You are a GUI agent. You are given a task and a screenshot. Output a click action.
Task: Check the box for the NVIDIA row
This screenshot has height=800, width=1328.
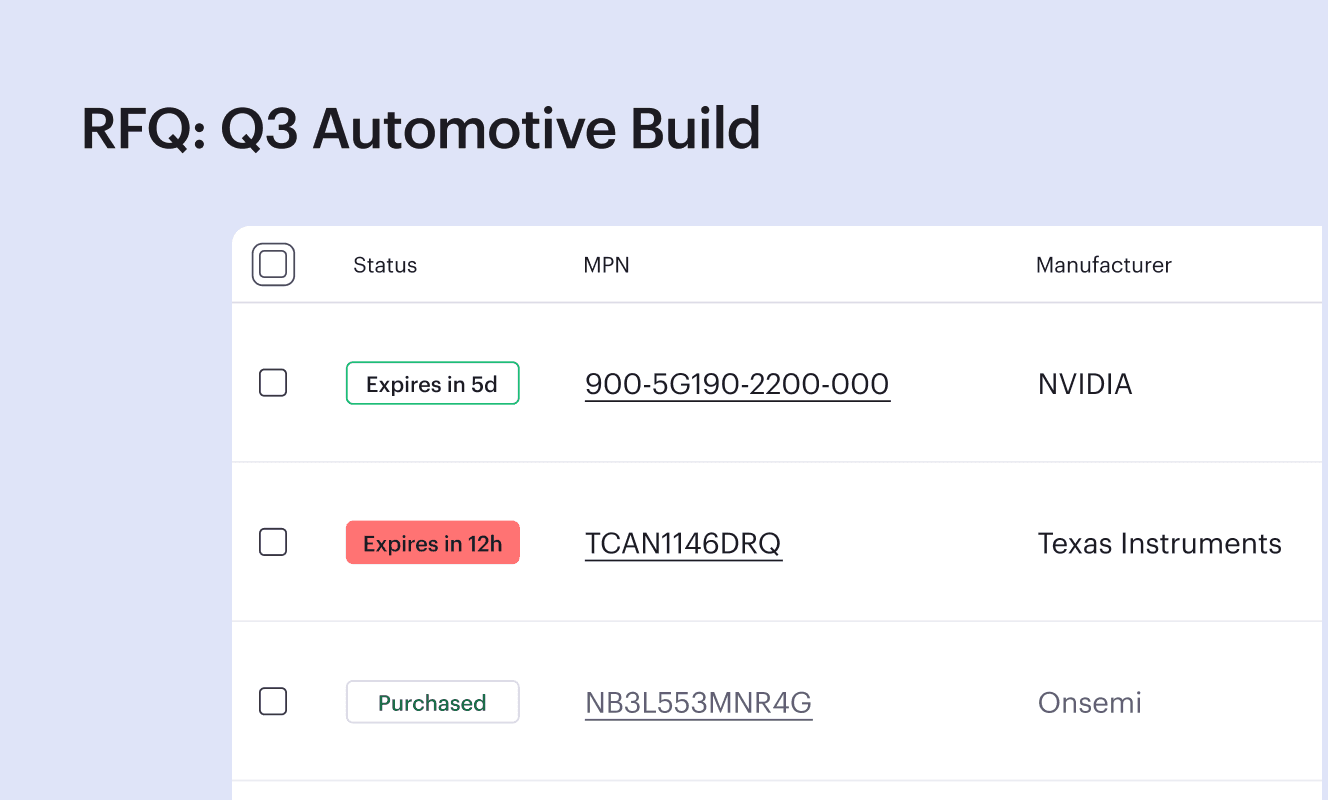[273, 383]
